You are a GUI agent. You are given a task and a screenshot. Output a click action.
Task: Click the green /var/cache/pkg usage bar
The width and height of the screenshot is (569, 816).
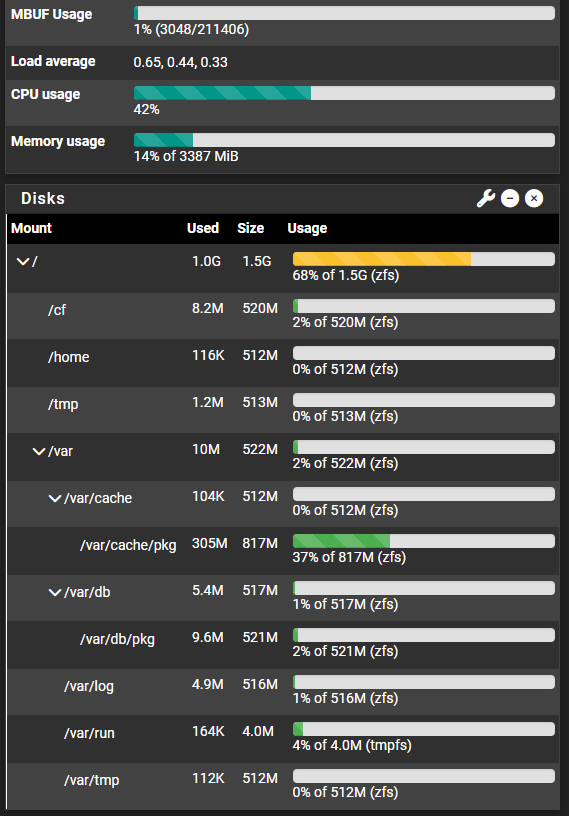point(424,541)
